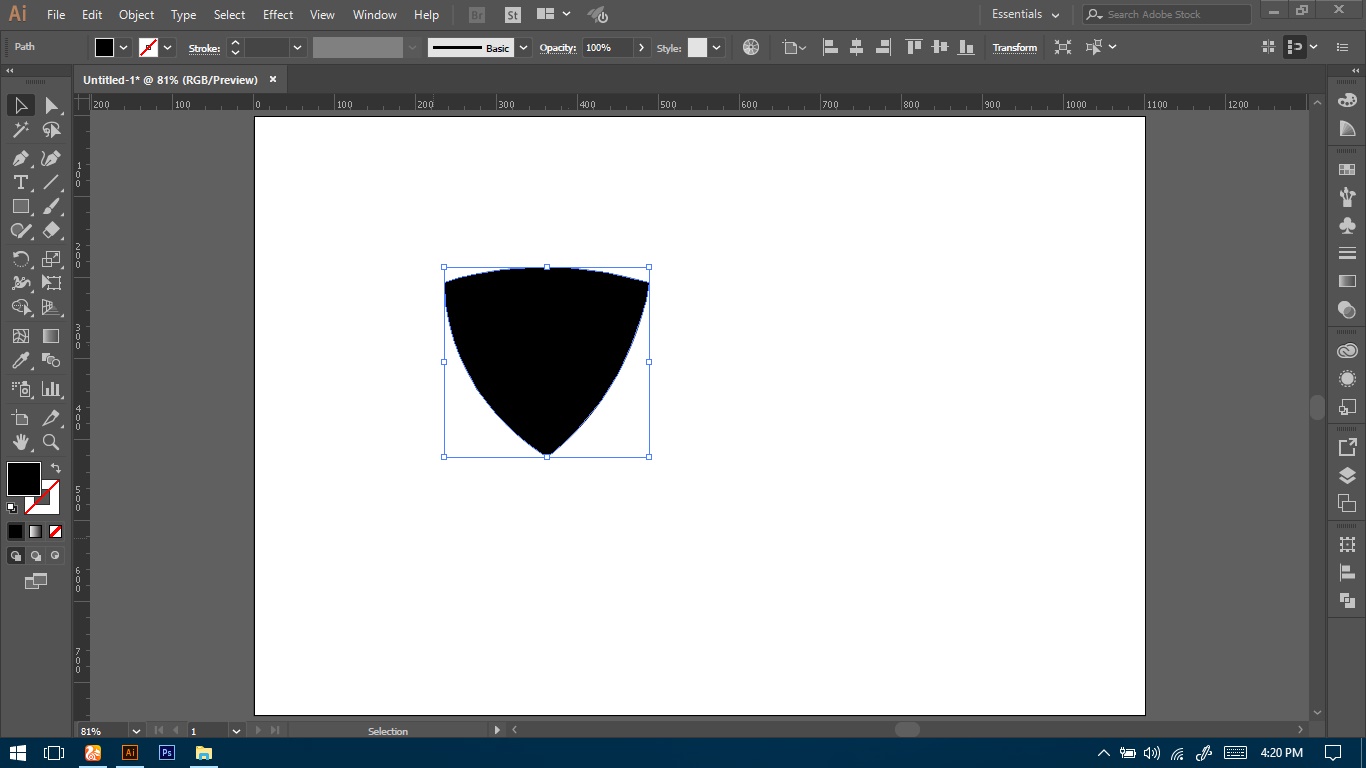The image size is (1366, 768).
Task: Set paint mode to Gradient
Action: pyautogui.click(x=35, y=532)
